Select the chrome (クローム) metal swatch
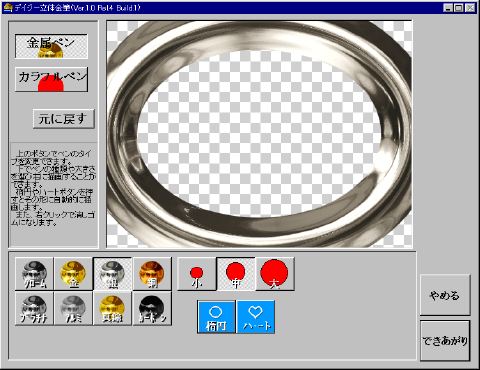This screenshot has width=480, height=370. [x=34, y=274]
